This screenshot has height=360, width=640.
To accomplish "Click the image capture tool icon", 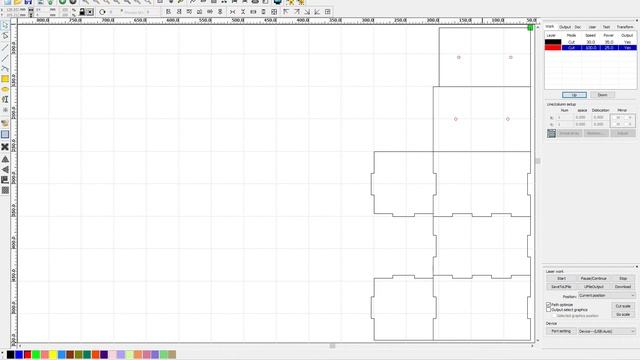I will pos(5,123).
